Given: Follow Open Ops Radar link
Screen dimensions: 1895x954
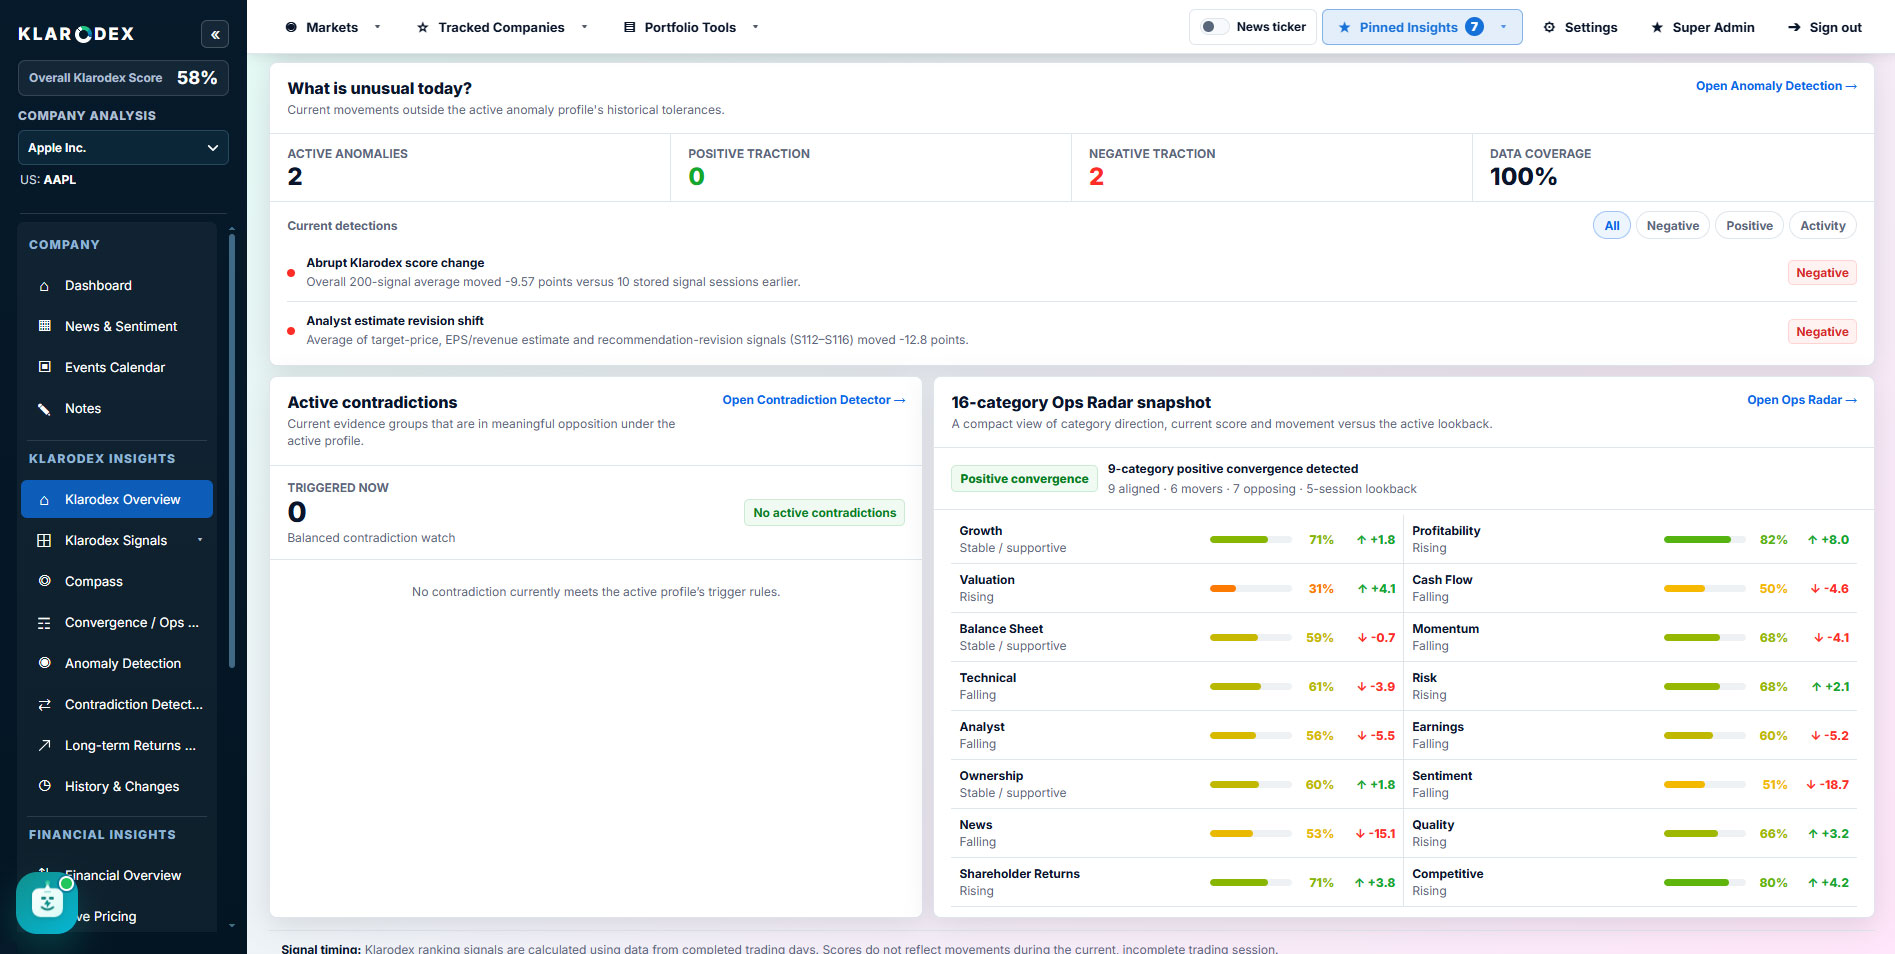Looking at the screenshot, I should (x=1802, y=400).
